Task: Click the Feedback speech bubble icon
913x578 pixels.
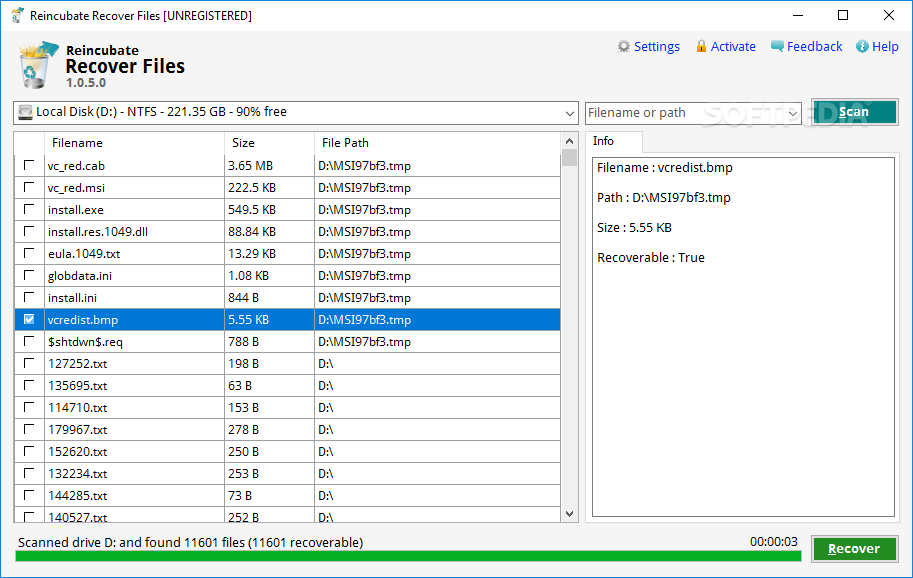Action: [x=777, y=47]
